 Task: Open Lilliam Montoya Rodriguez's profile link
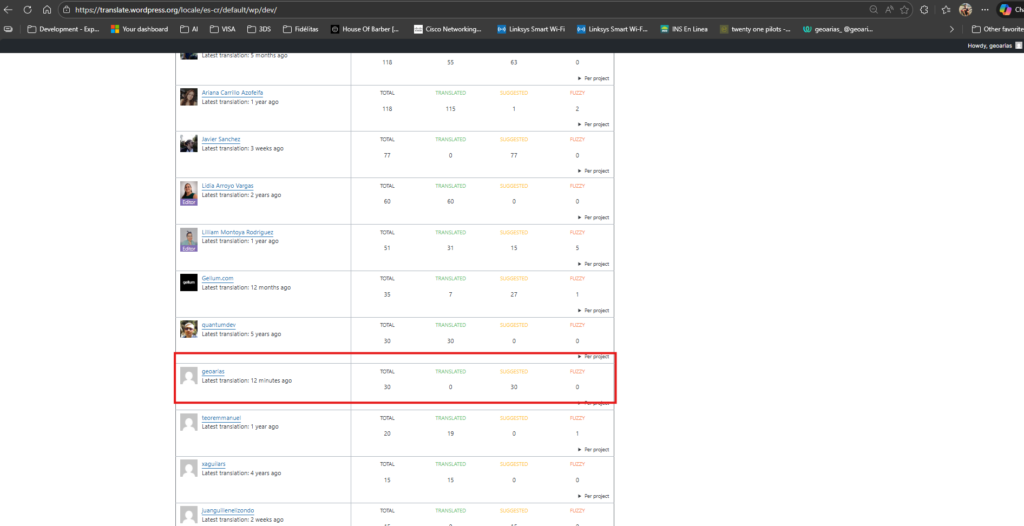pos(237,232)
